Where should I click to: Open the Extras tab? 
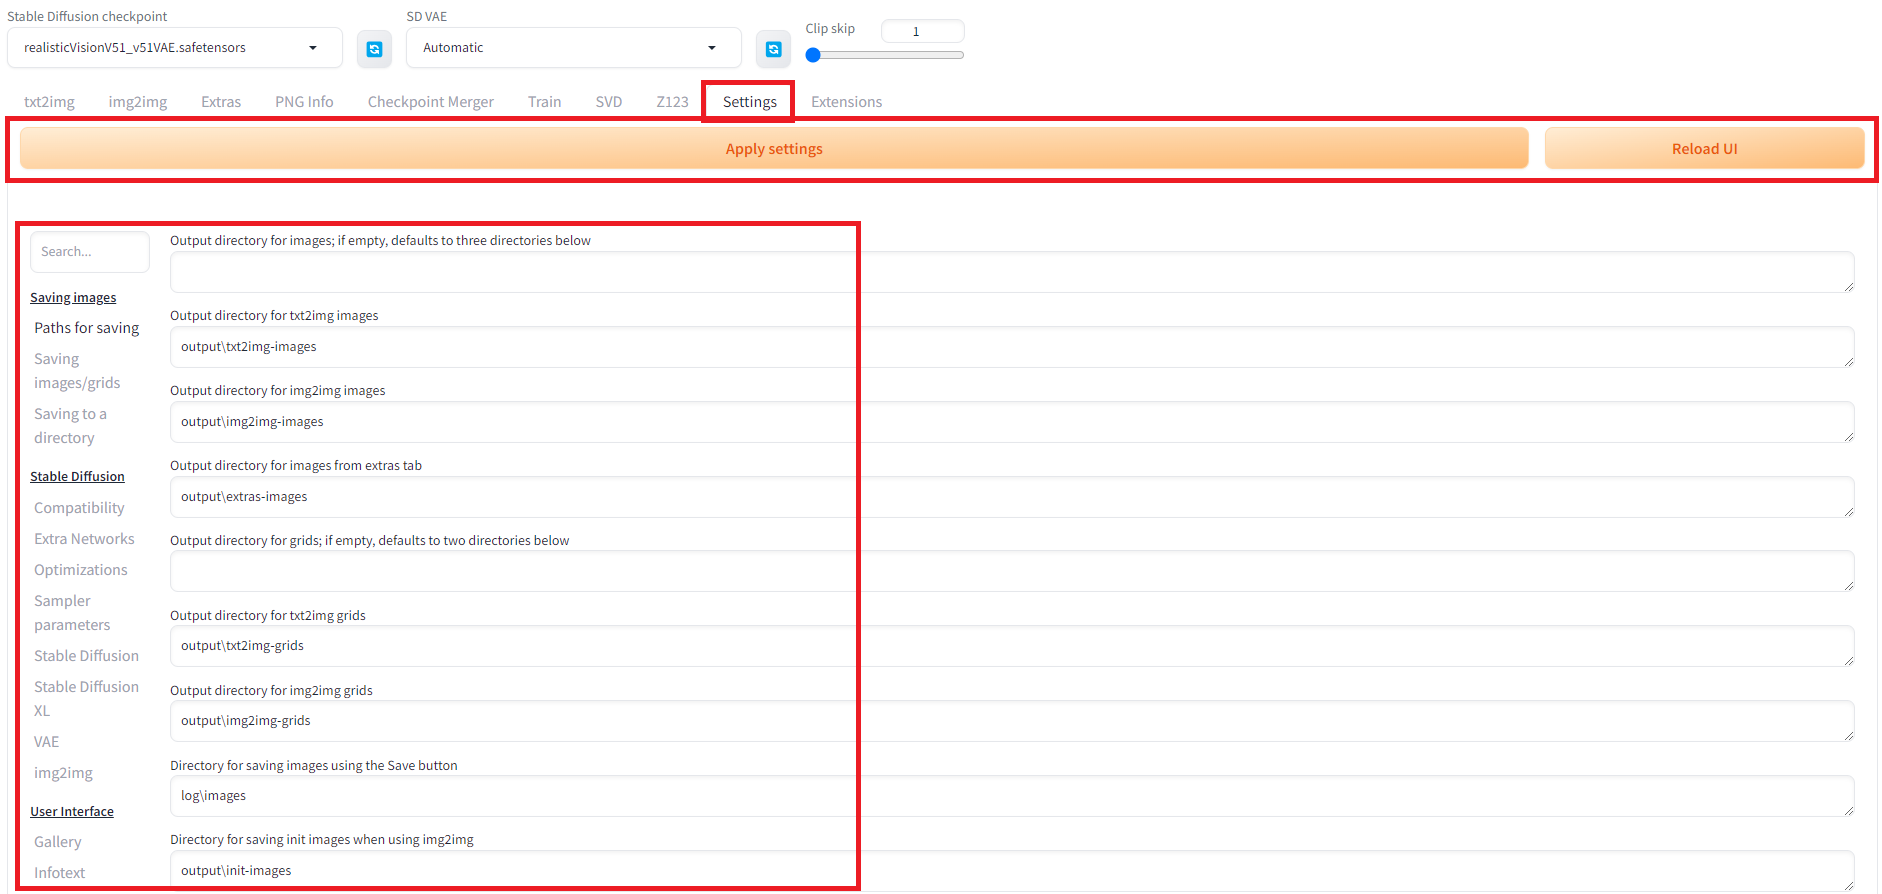point(221,102)
